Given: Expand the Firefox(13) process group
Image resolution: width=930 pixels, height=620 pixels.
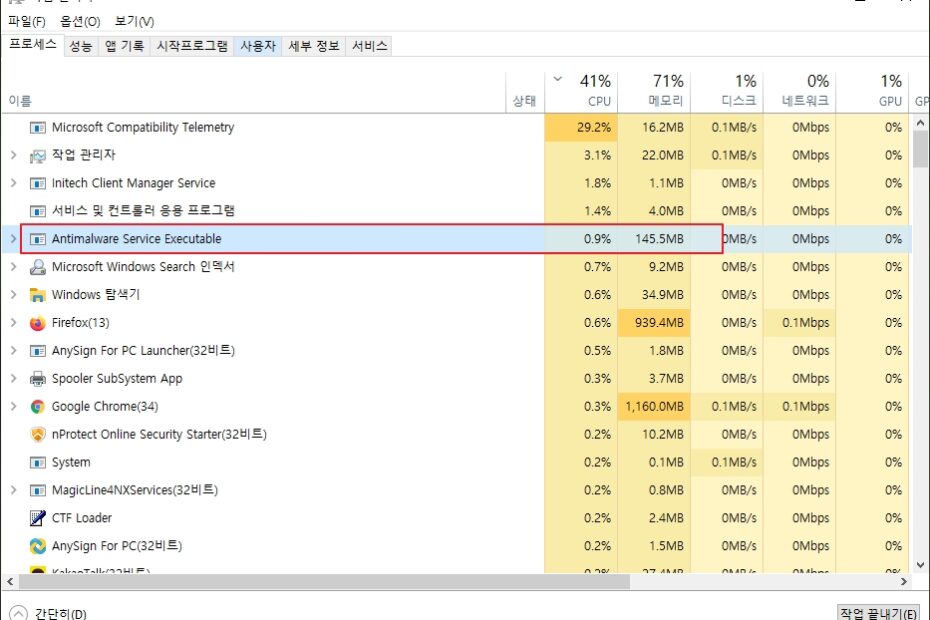Looking at the screenshot, I should (x=14, y=323).
